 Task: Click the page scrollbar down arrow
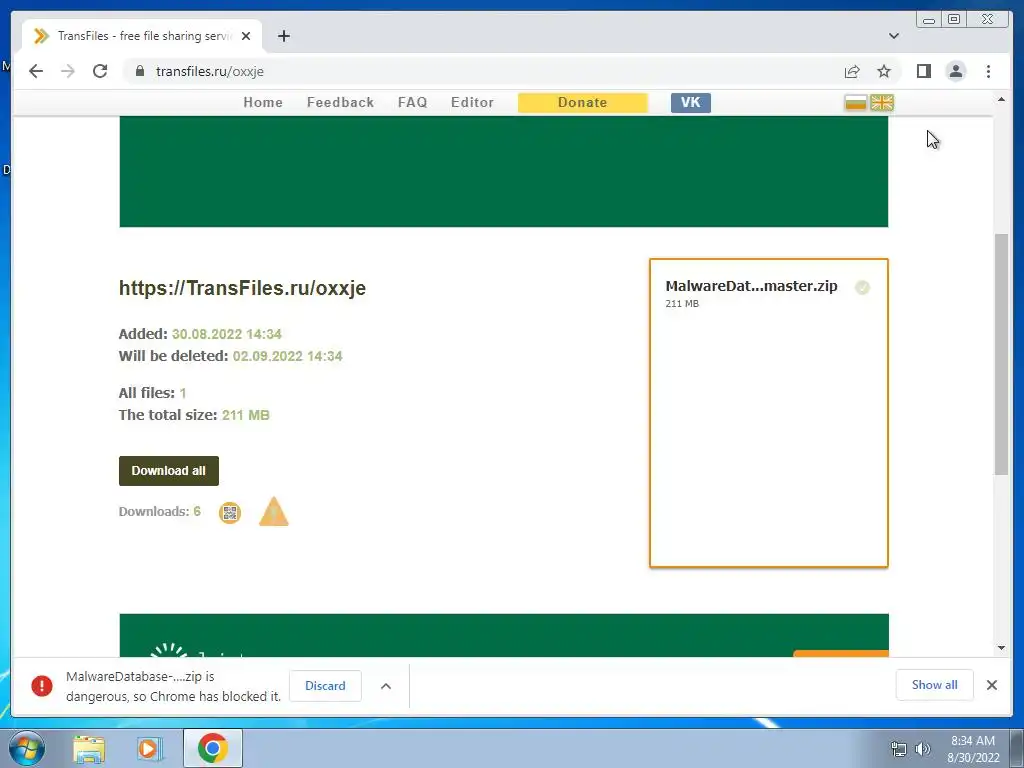[1001, 648]
